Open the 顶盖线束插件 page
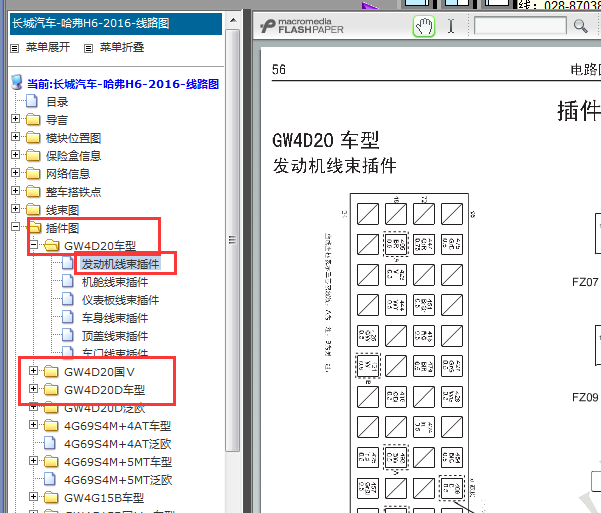This screenshot has width=601, height=513. (115, 336)
